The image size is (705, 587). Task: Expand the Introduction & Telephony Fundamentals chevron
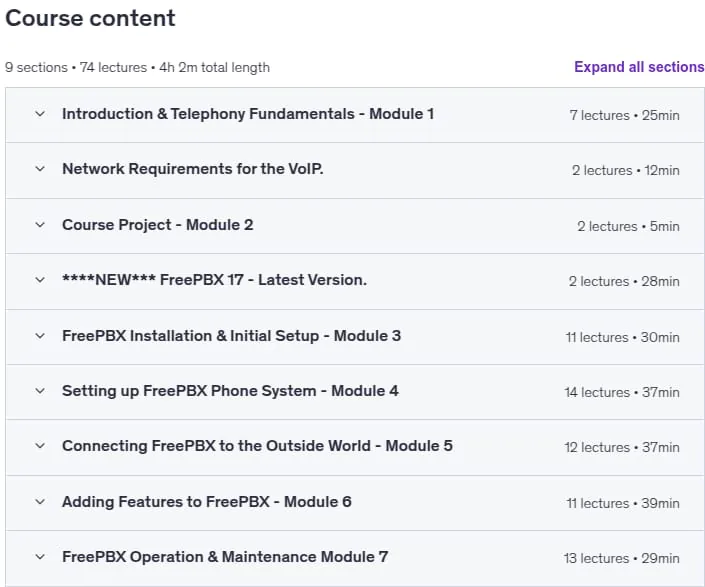click(x=40, y=114)
